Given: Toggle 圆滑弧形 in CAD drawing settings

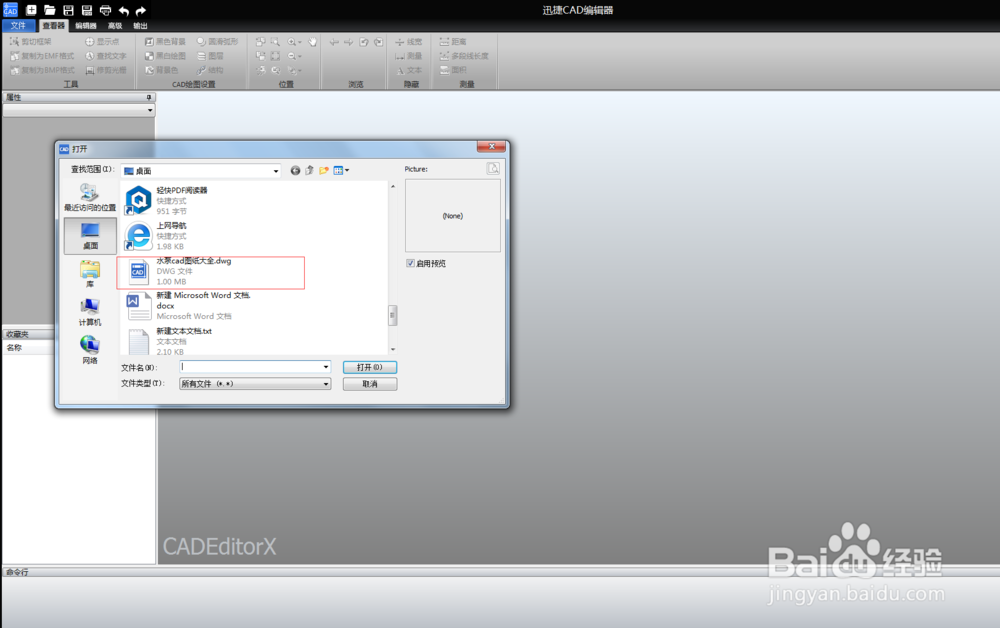Looking at the screenshot, I should (217, 41).
